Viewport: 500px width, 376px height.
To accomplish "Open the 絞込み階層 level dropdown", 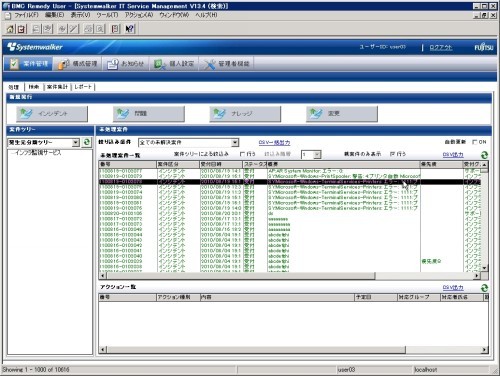I will [x=317, y=154].
